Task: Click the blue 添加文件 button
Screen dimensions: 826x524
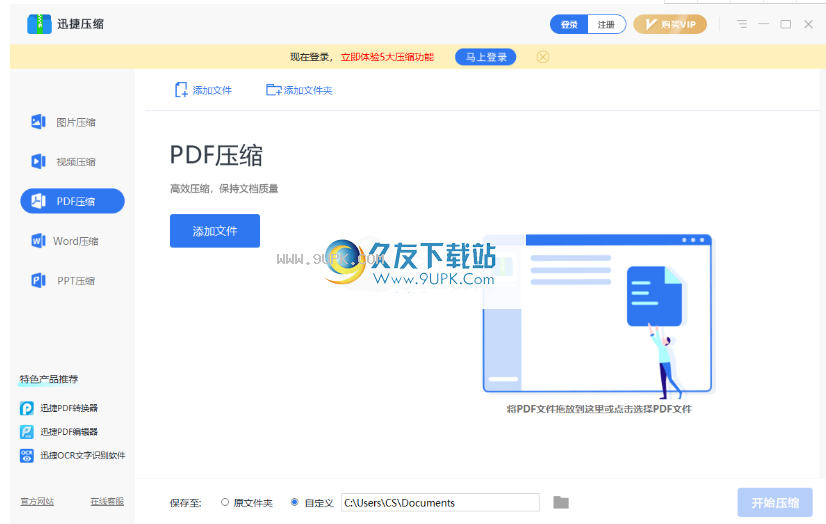Action: point(215,231)
